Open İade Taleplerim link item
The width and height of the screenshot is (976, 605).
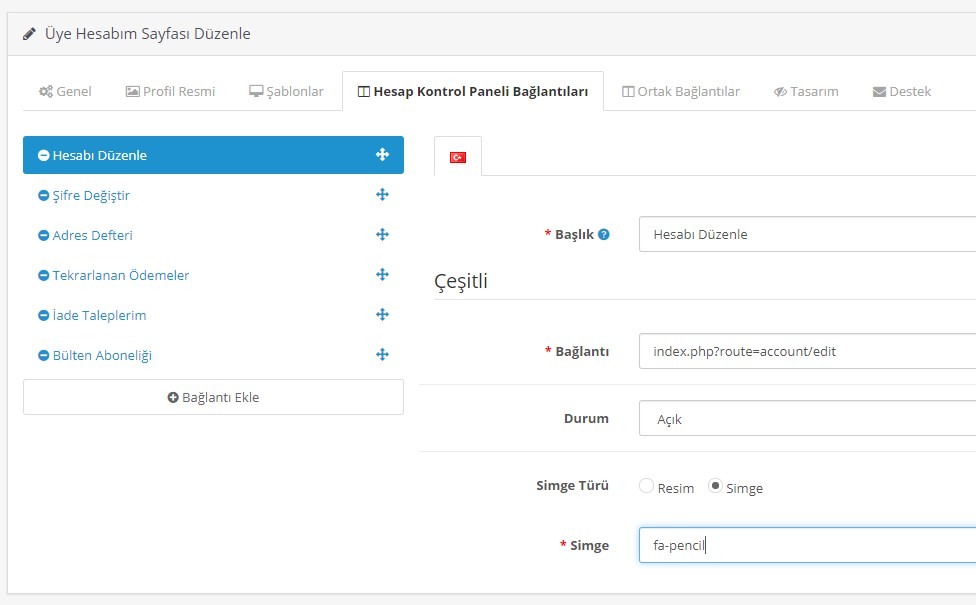[x=214, y=316]
